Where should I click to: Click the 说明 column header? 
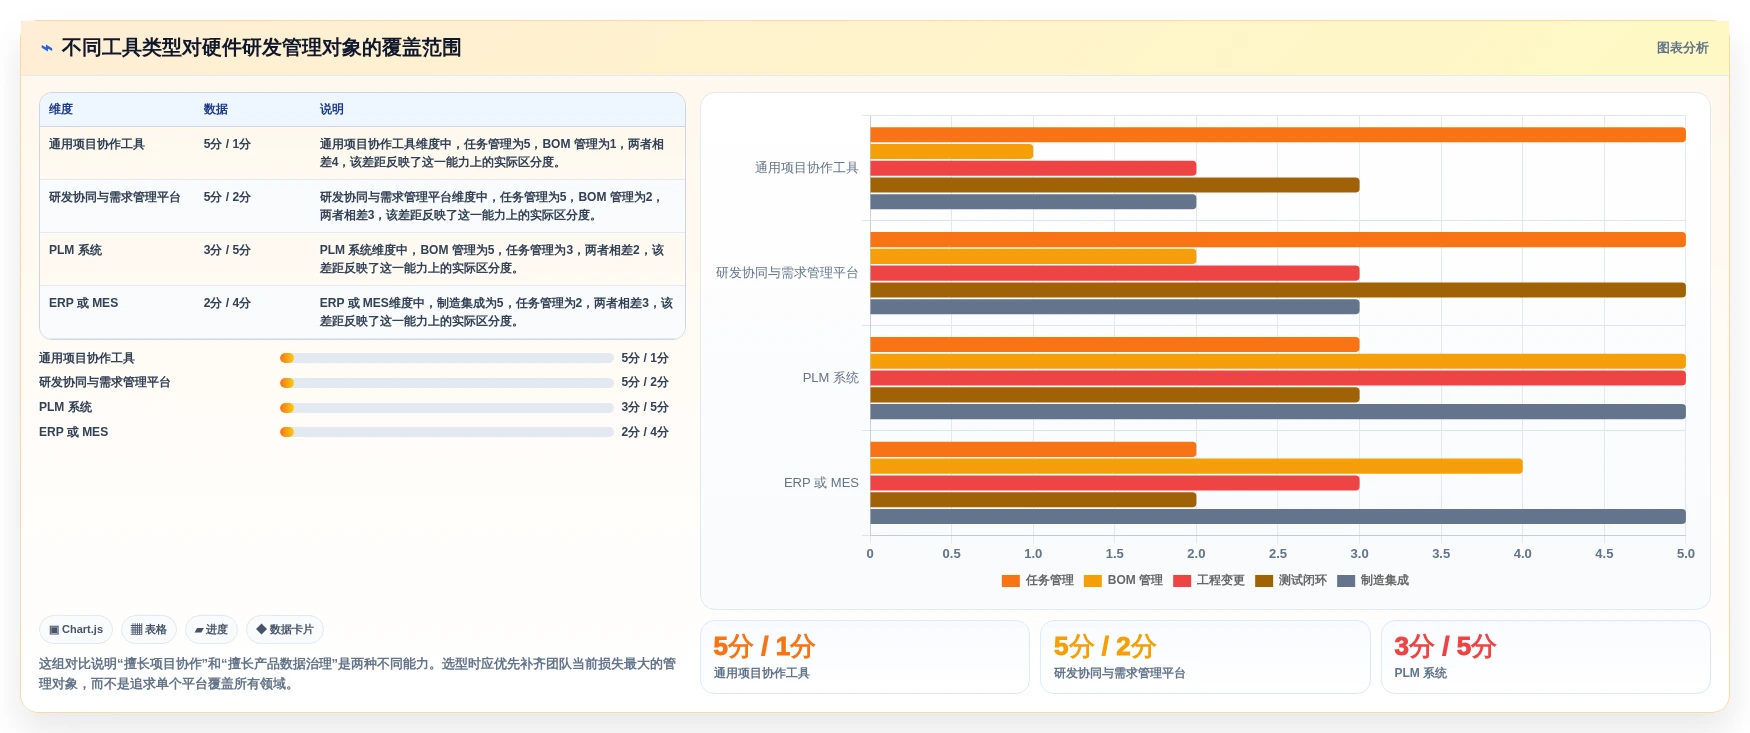click(332, 110)
